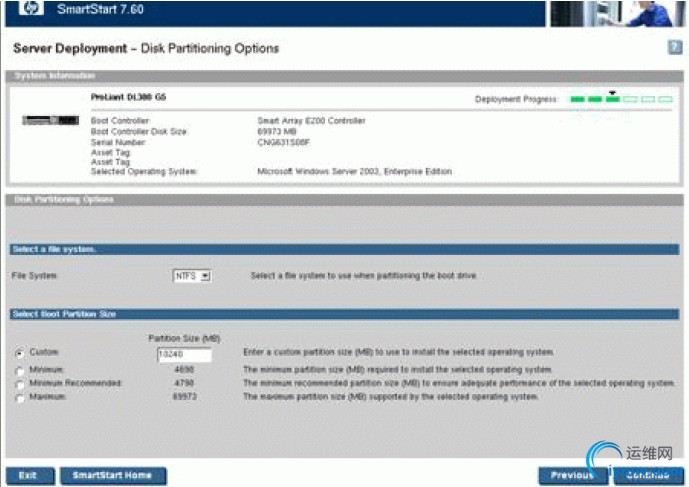Screen dimensions: 689x487
Task: Click the custom partition size input field
Action: click(184, 354)
